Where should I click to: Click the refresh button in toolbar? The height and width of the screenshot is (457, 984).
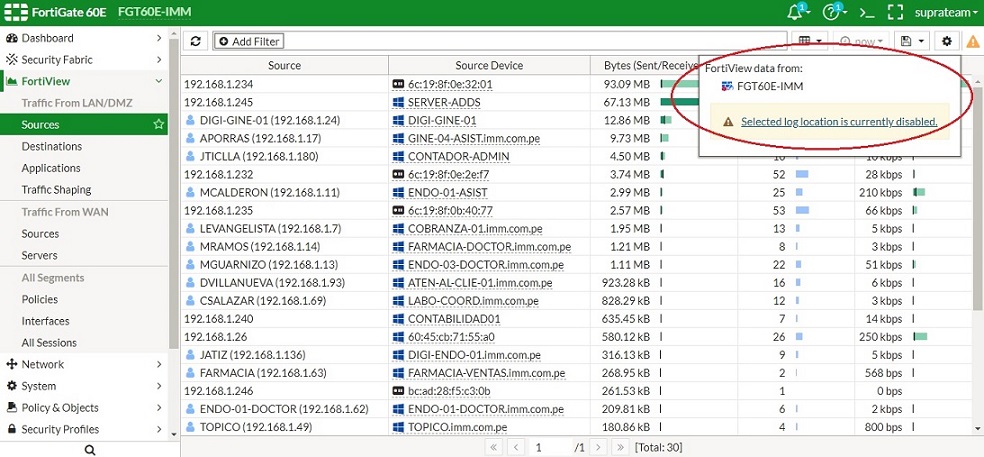pyautogui.click(x=196, y=41)
